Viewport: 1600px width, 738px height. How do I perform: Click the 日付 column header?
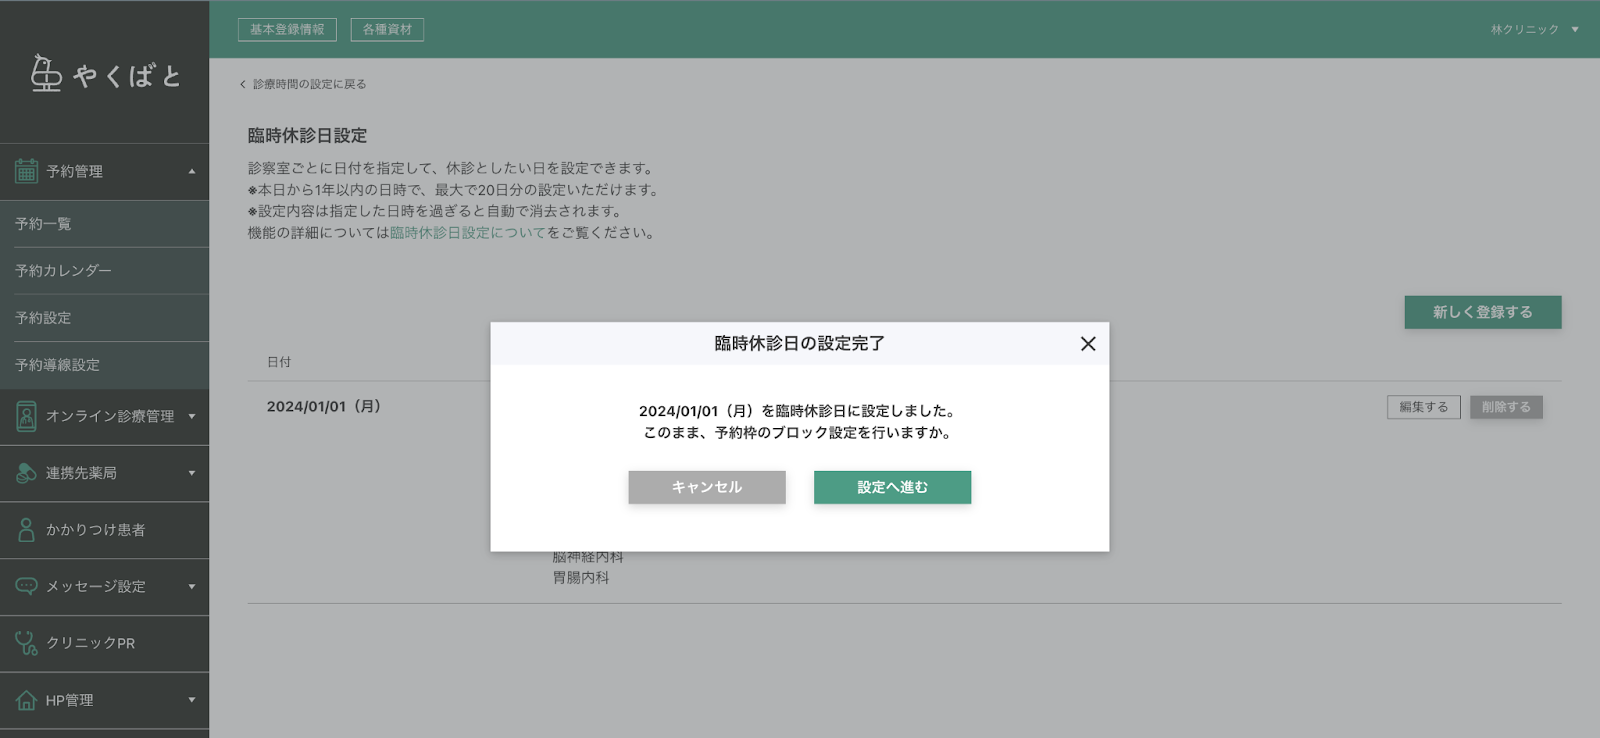coord(279,362)
